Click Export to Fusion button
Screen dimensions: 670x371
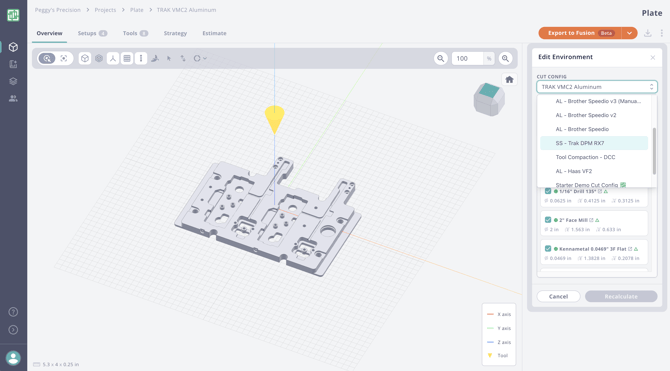[x=580, y=33]
